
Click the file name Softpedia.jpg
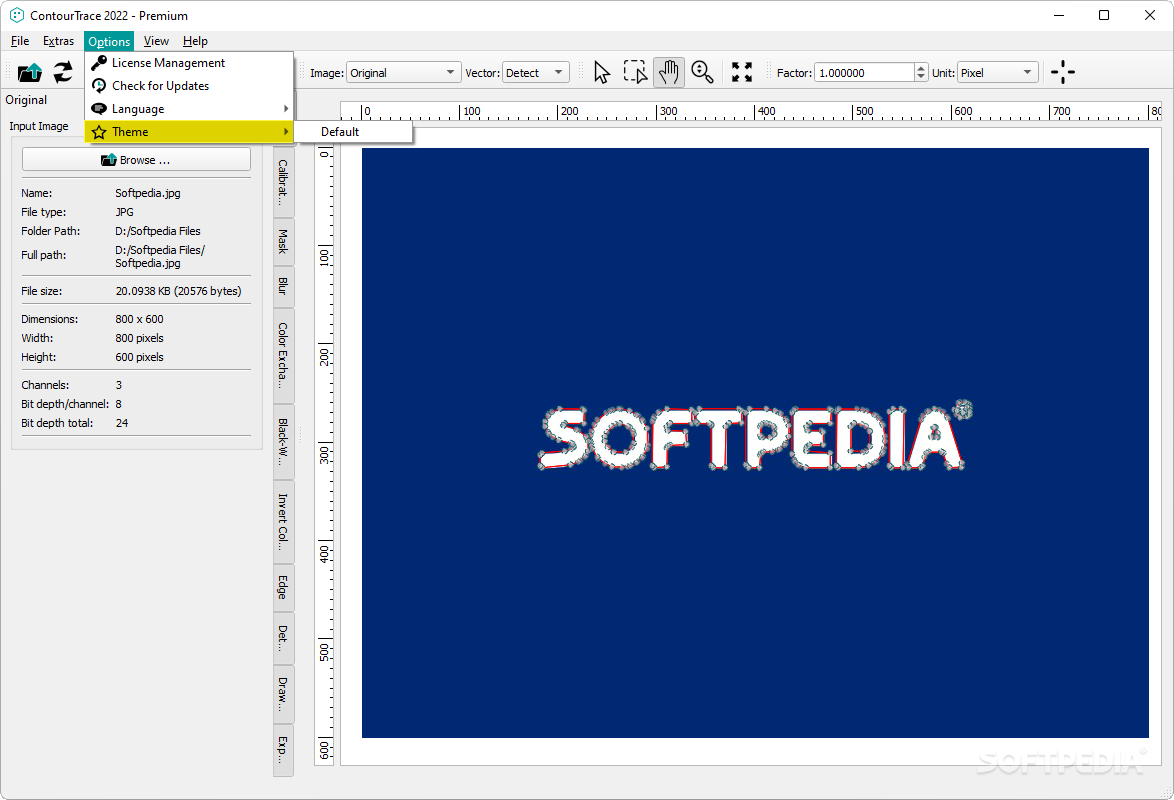tap(147, 193)
